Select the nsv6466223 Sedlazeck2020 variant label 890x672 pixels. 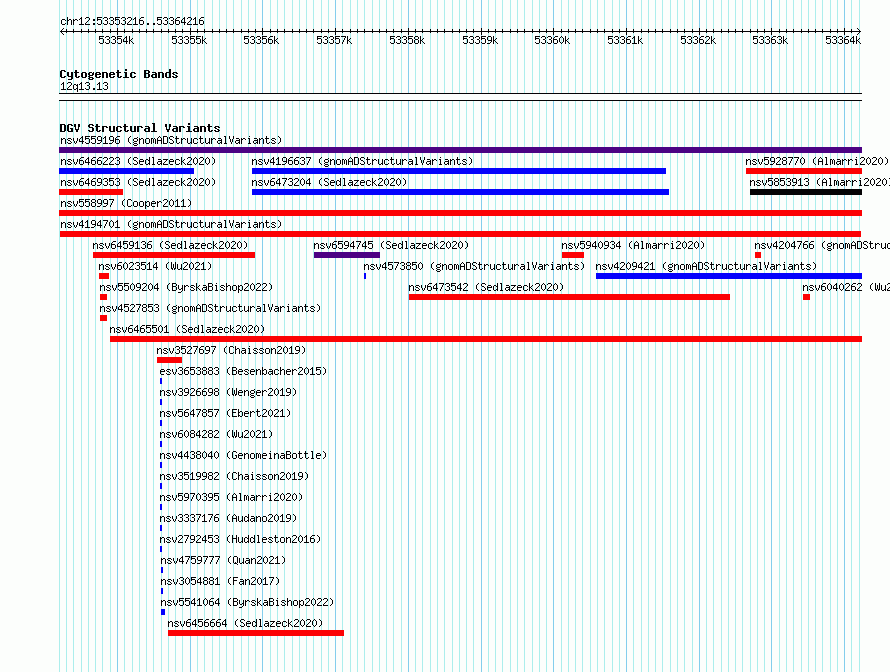[x=138, y=161]
